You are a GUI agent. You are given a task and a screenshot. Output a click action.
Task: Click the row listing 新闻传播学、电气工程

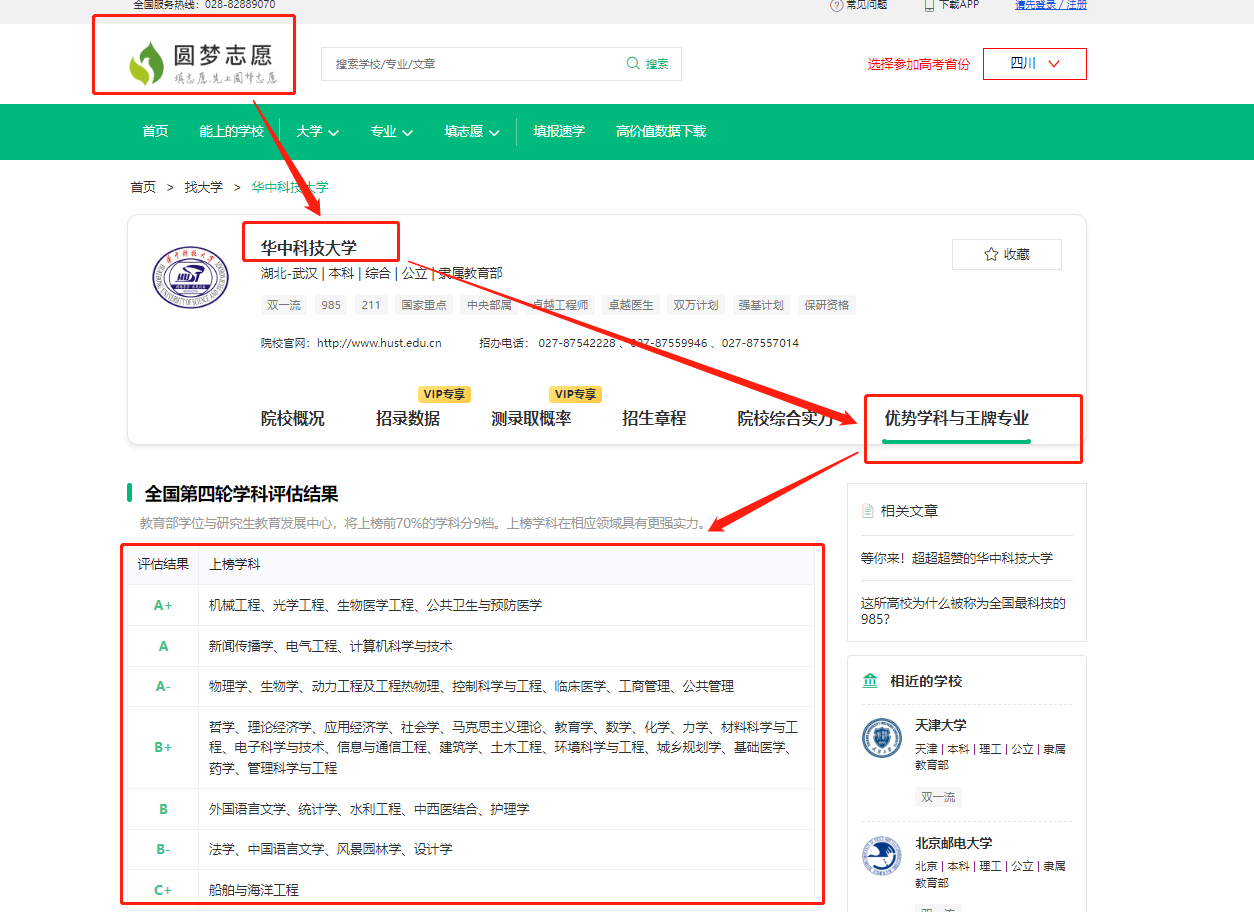coord(471,646)
